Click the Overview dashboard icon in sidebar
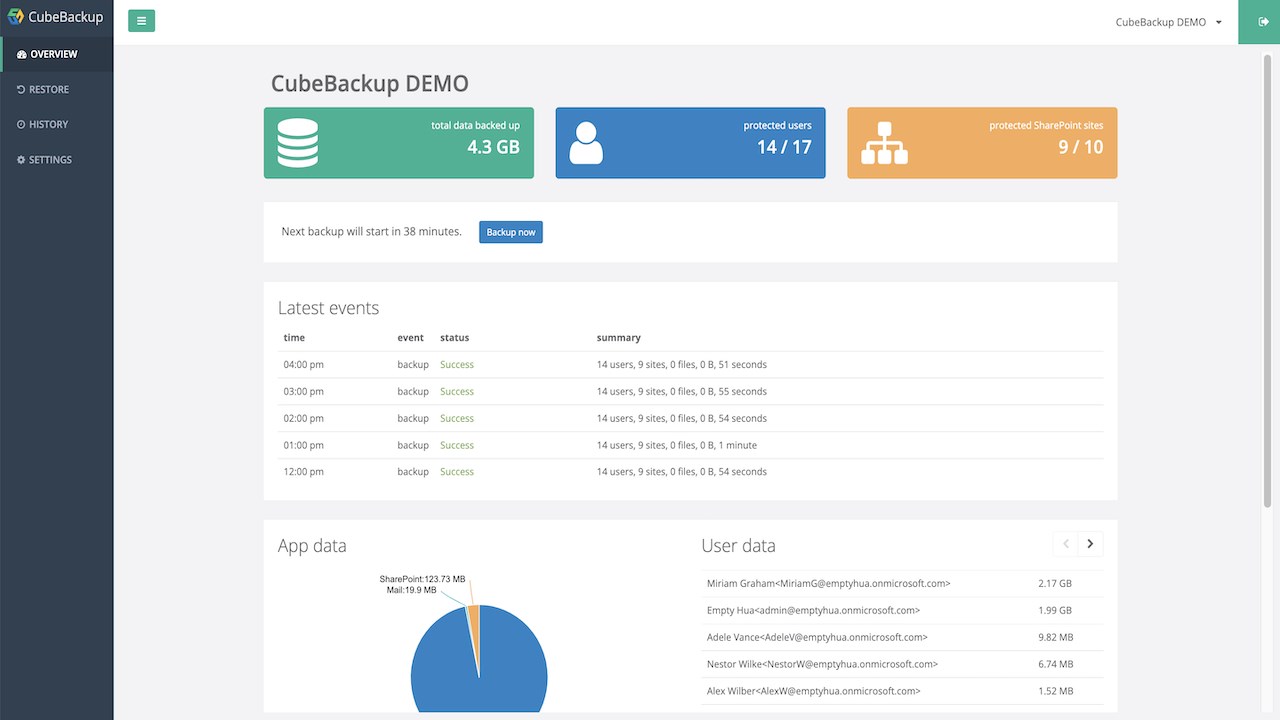Image resolution: width=1280 pixels, height=720 pixels. [x=22, y=54]
